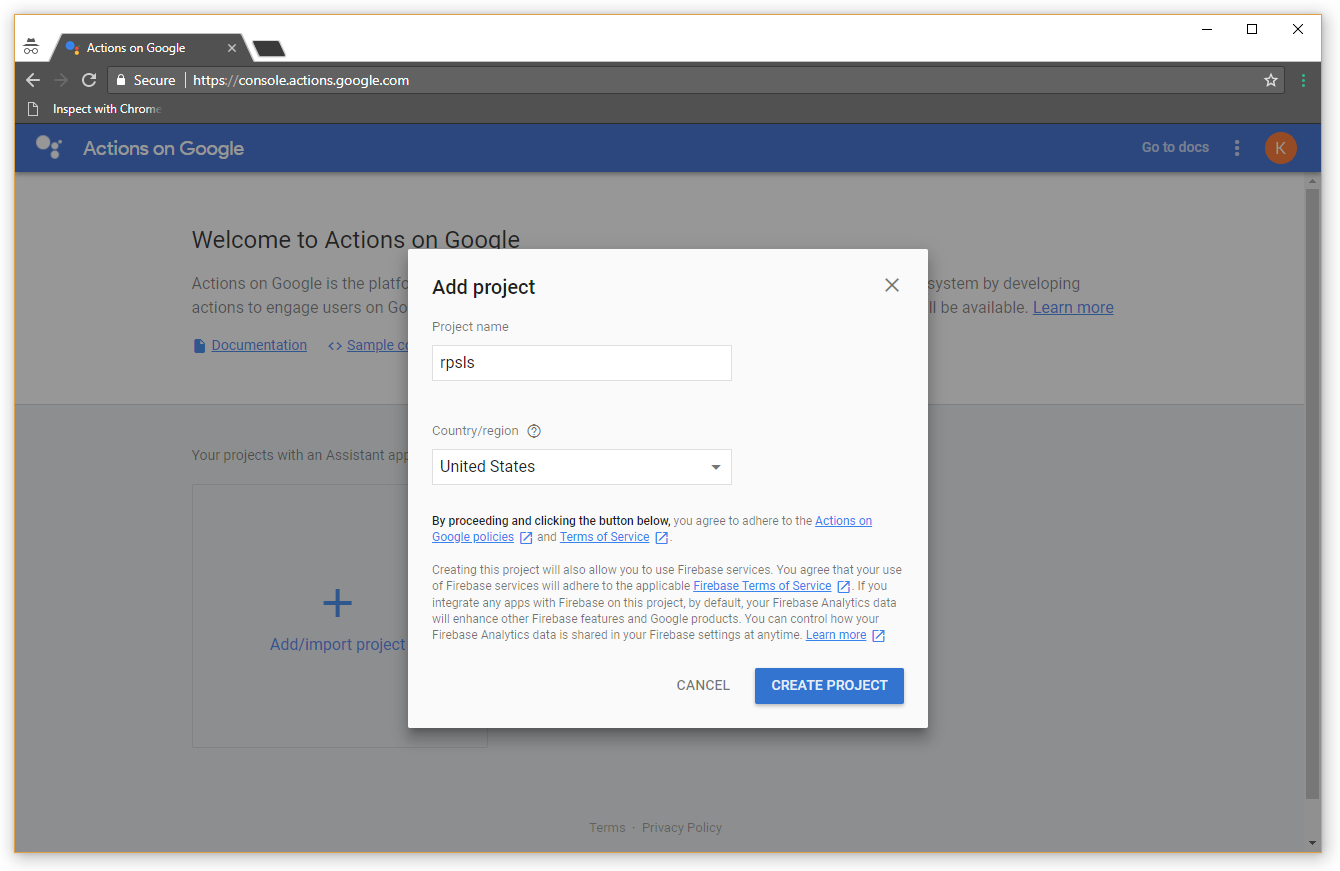
Task: Close the Actions on Google tab
Action: [232, 48]
